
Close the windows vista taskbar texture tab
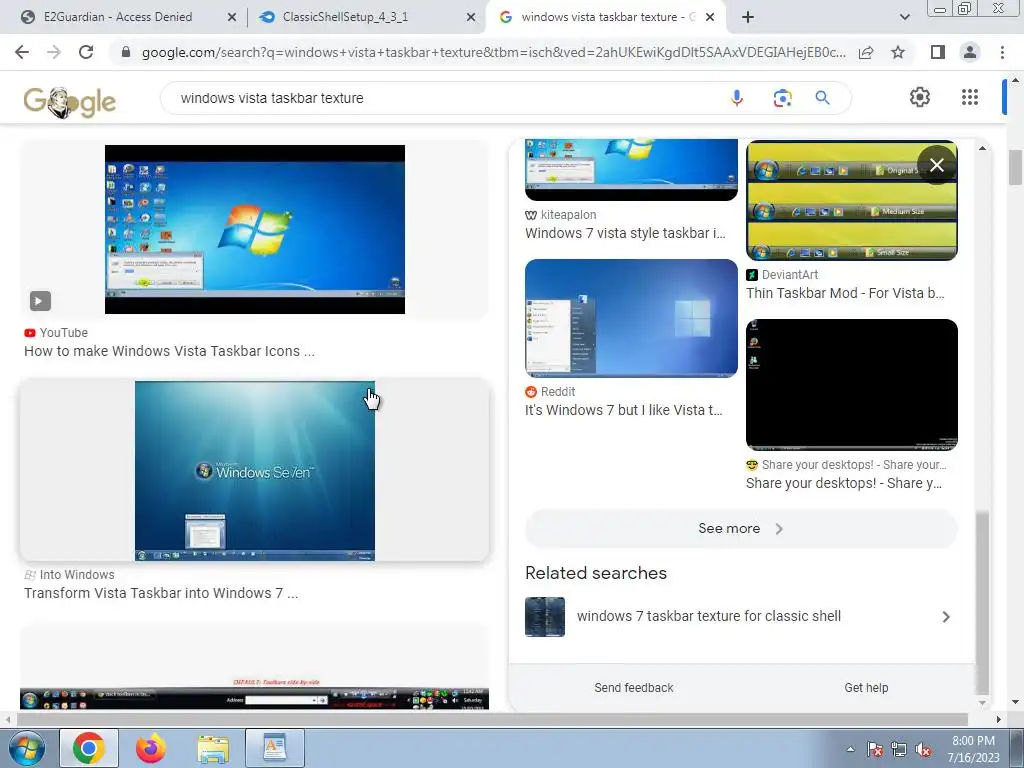711,18
